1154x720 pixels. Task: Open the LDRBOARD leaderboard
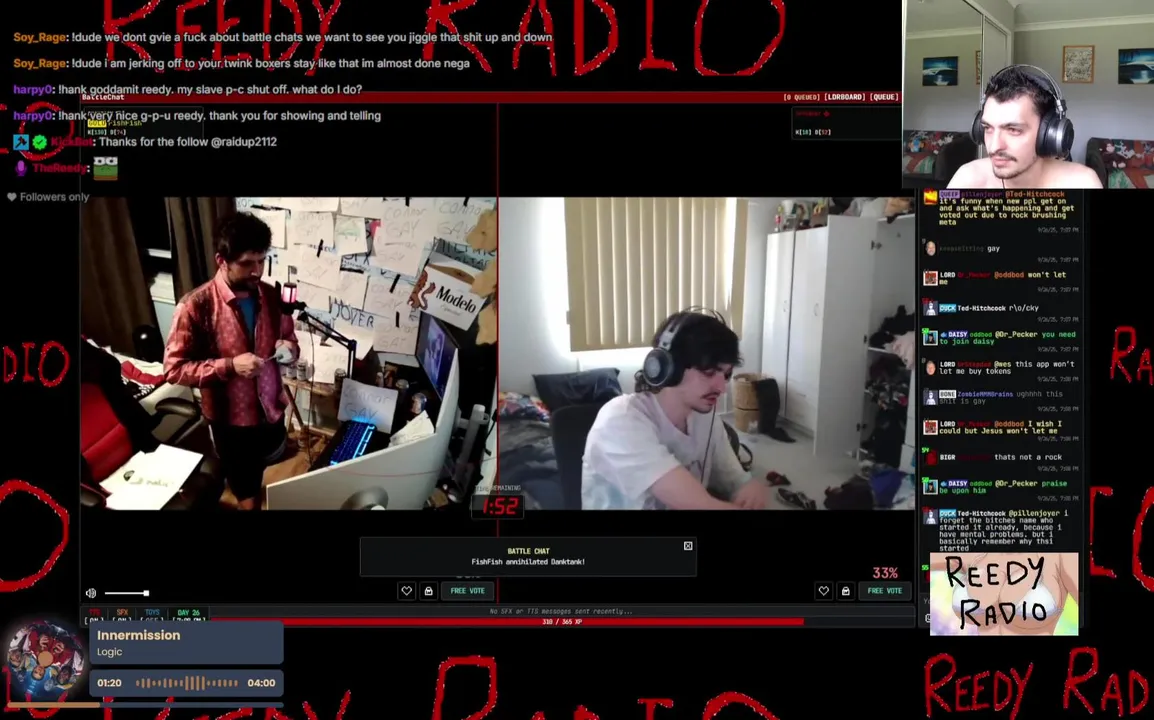(844, 97)
